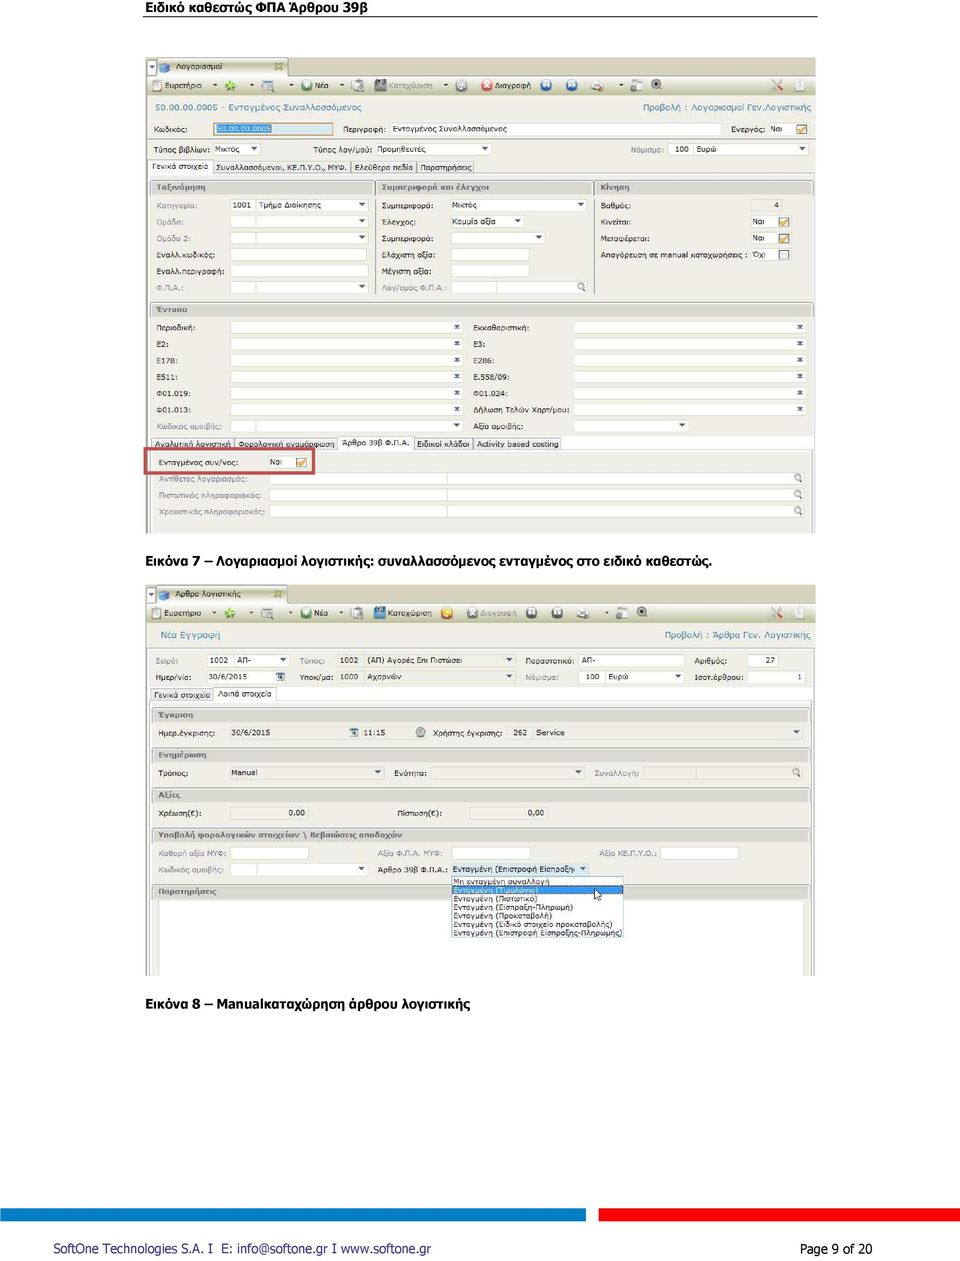960x1261 pixels.
Task: Open the Συναλλασσόμενοι, ΚΕ.Π.Υ.Ο., ΜΥΦ. tab
Action: pyautogui.click(x=281, y=167)
